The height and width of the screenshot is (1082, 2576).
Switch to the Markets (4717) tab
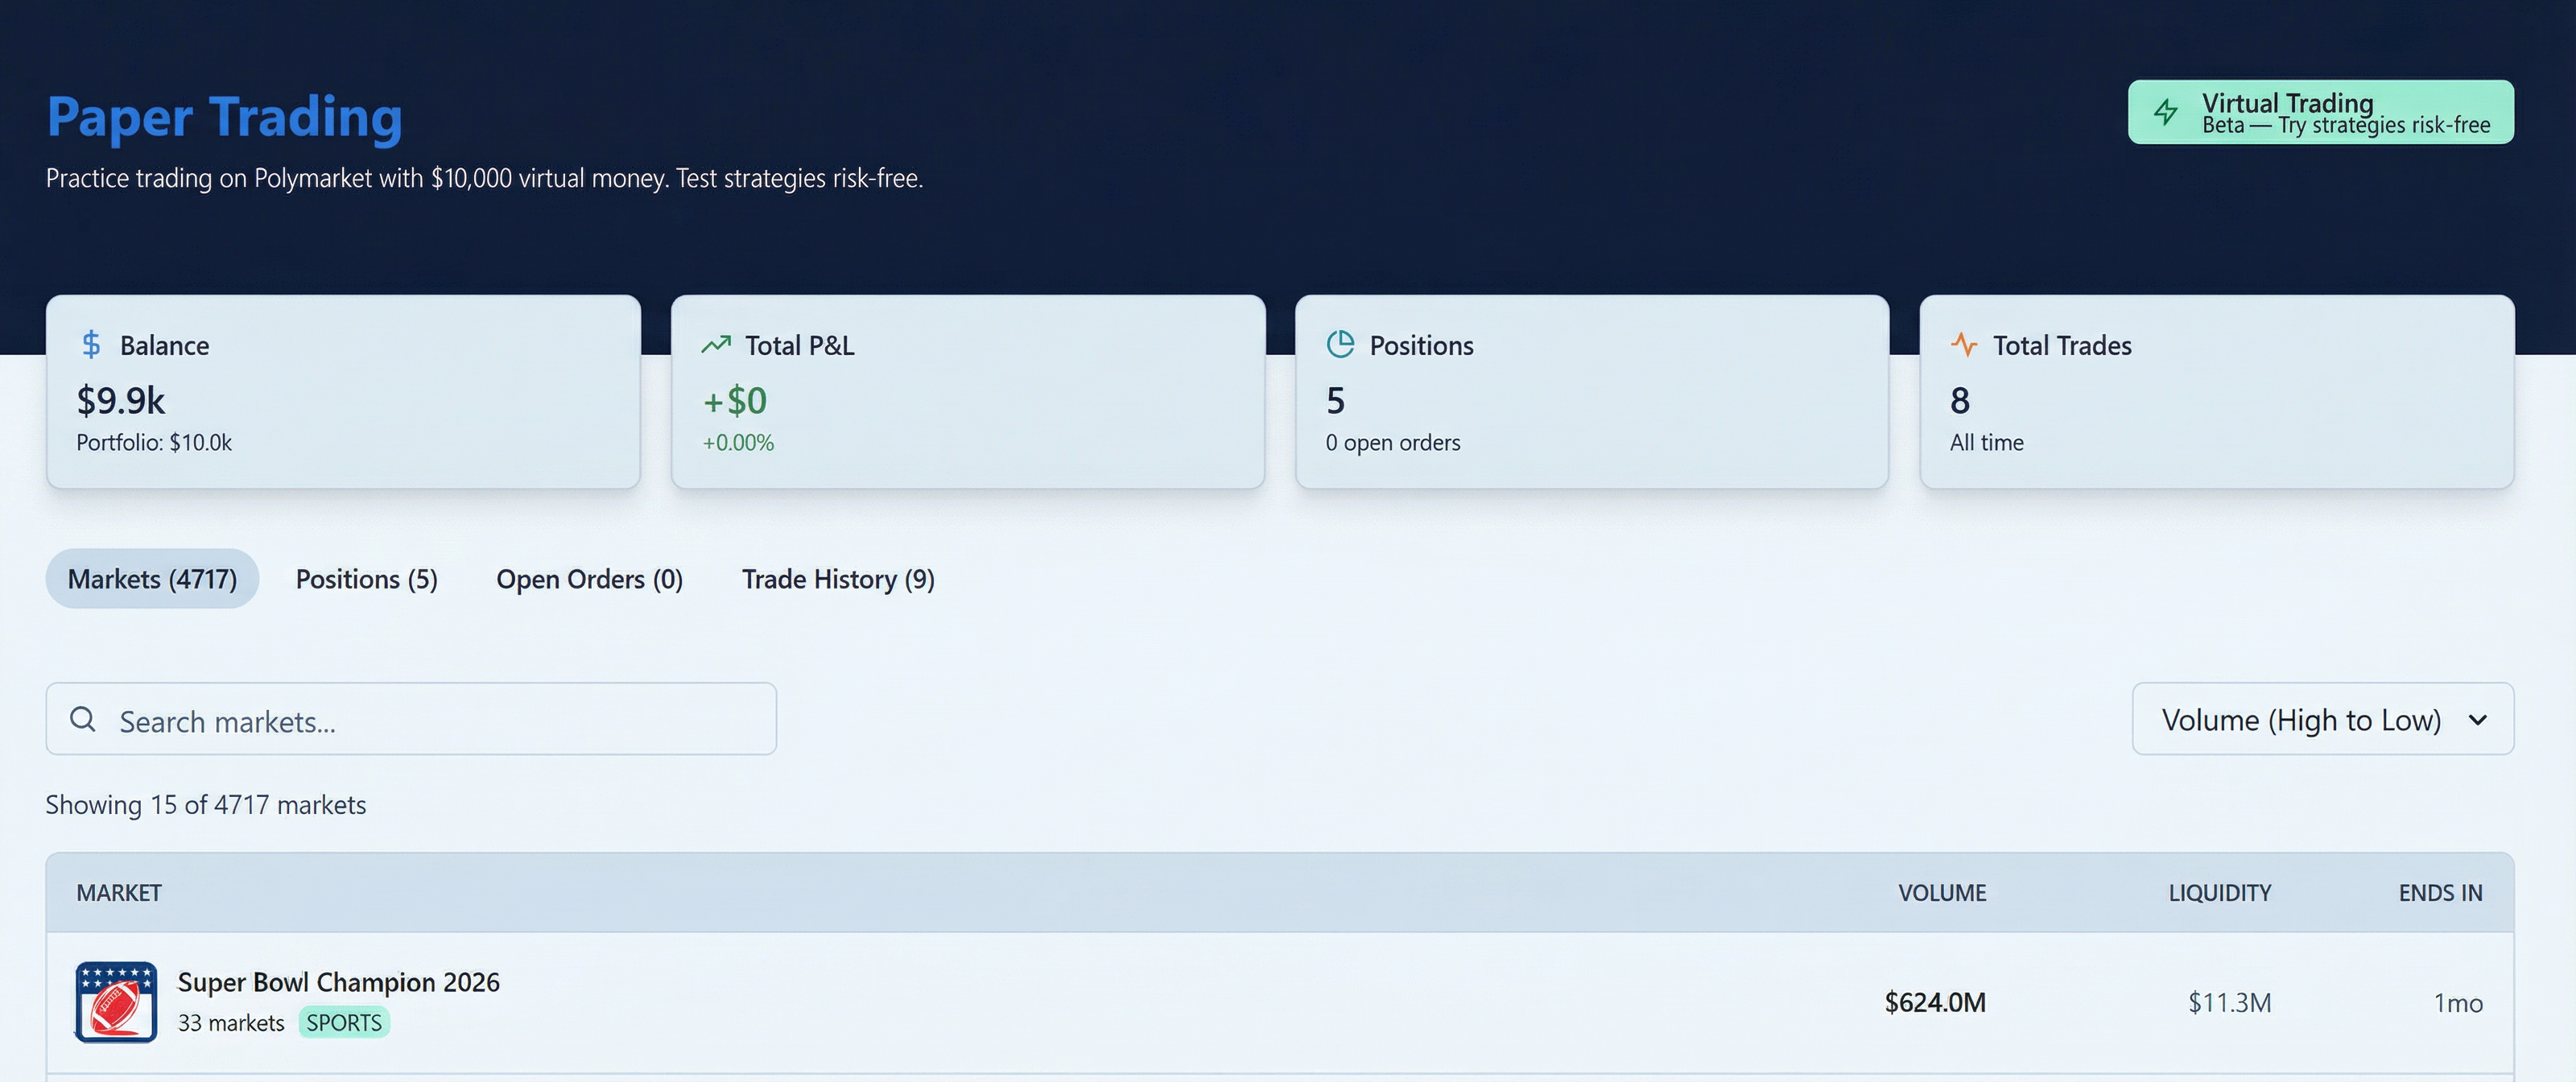[152, 579]
